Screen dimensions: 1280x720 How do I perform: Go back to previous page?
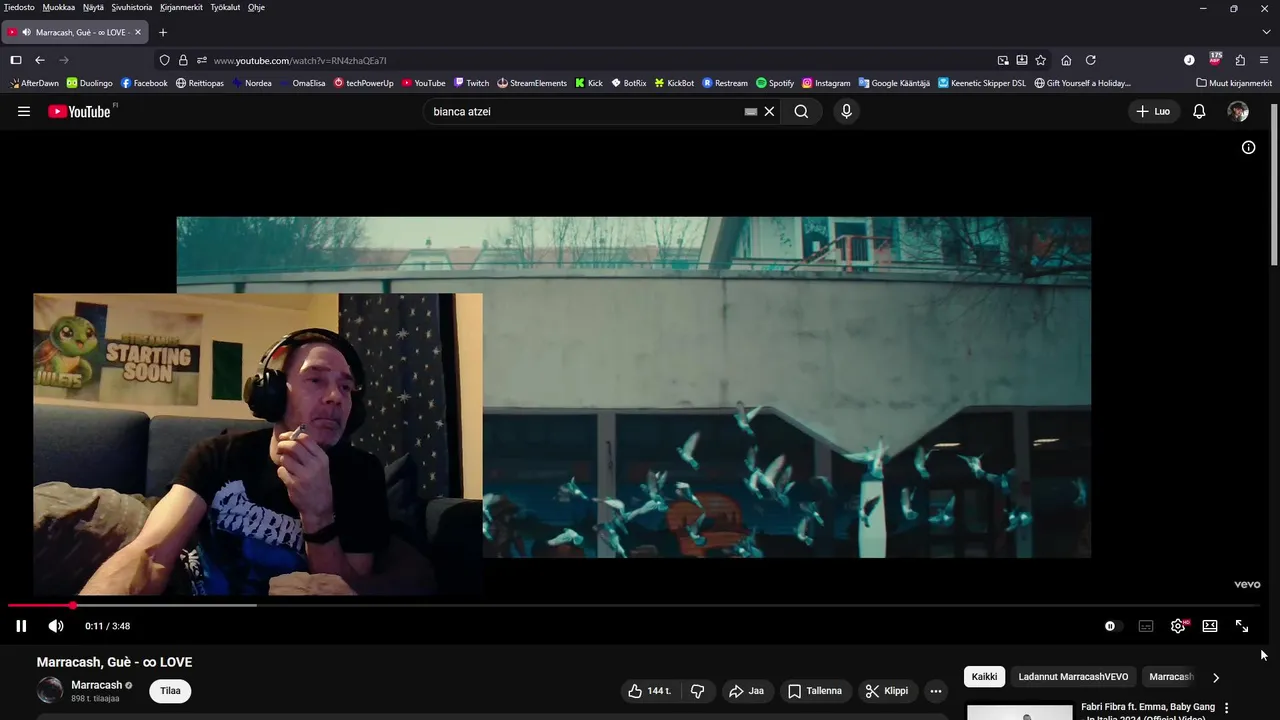point(40,60)
